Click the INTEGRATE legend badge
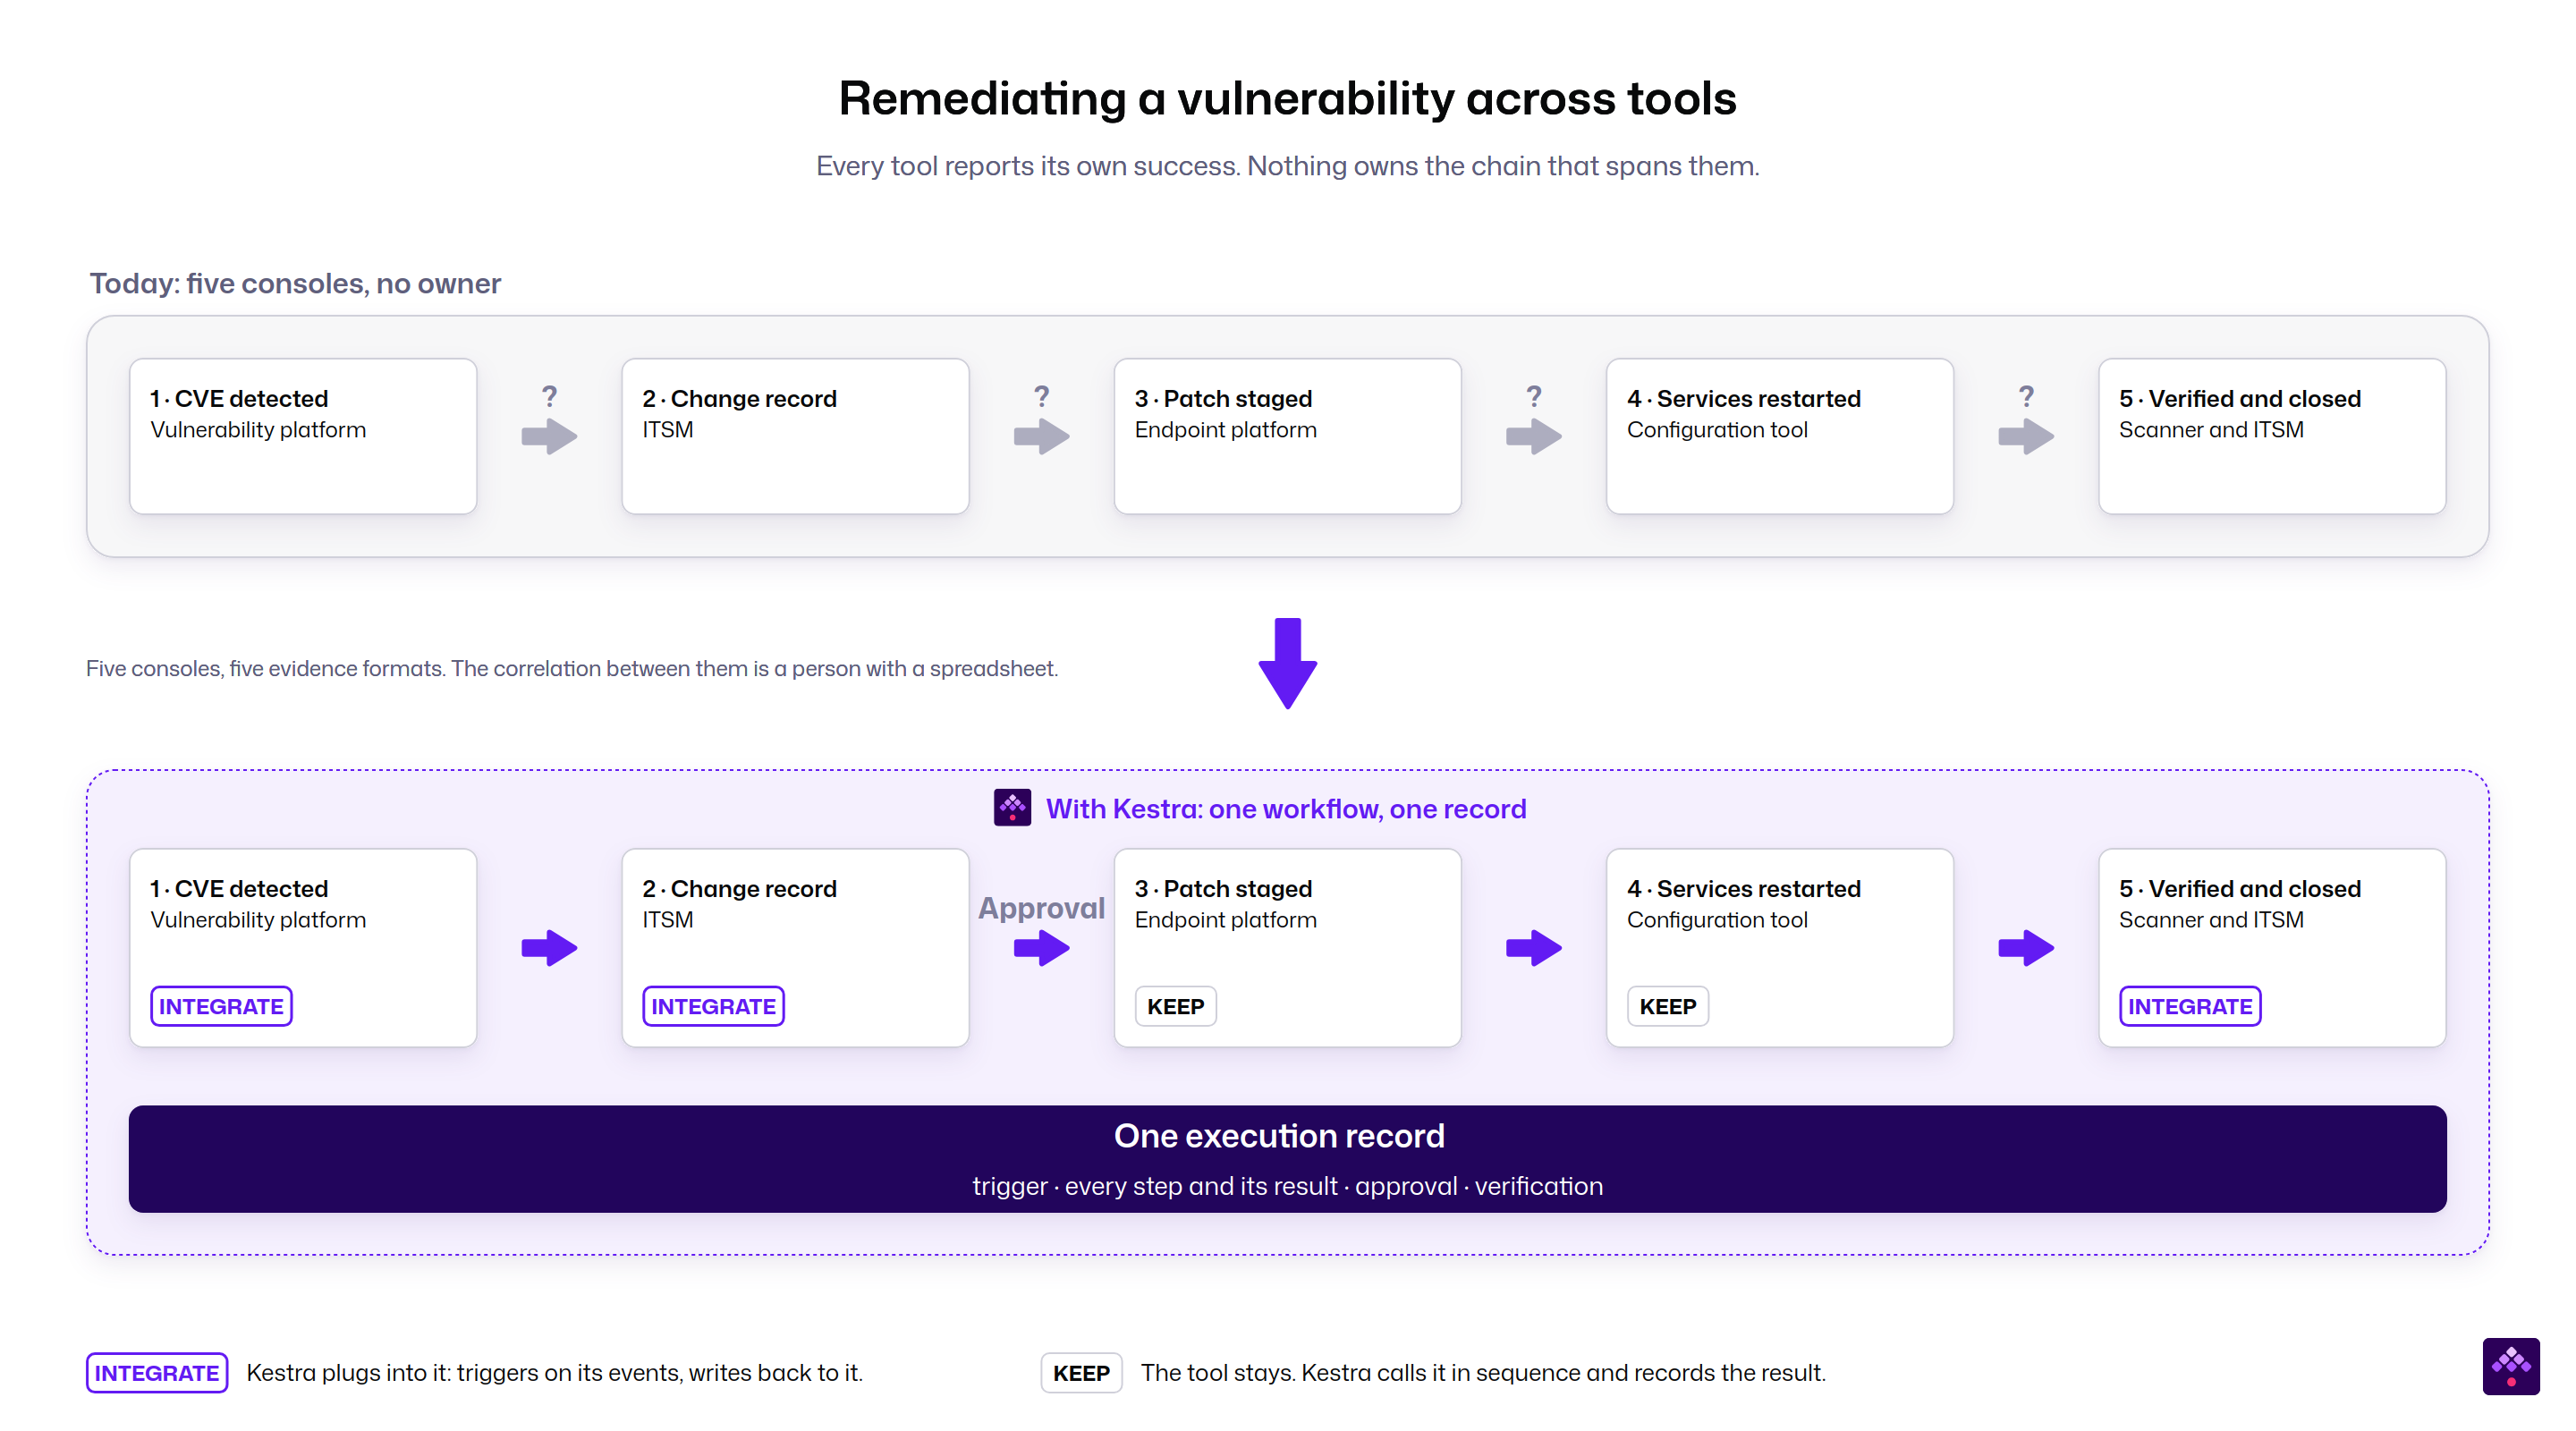This screenshot has height=1431, width=2576. (x=157, y=1373)
